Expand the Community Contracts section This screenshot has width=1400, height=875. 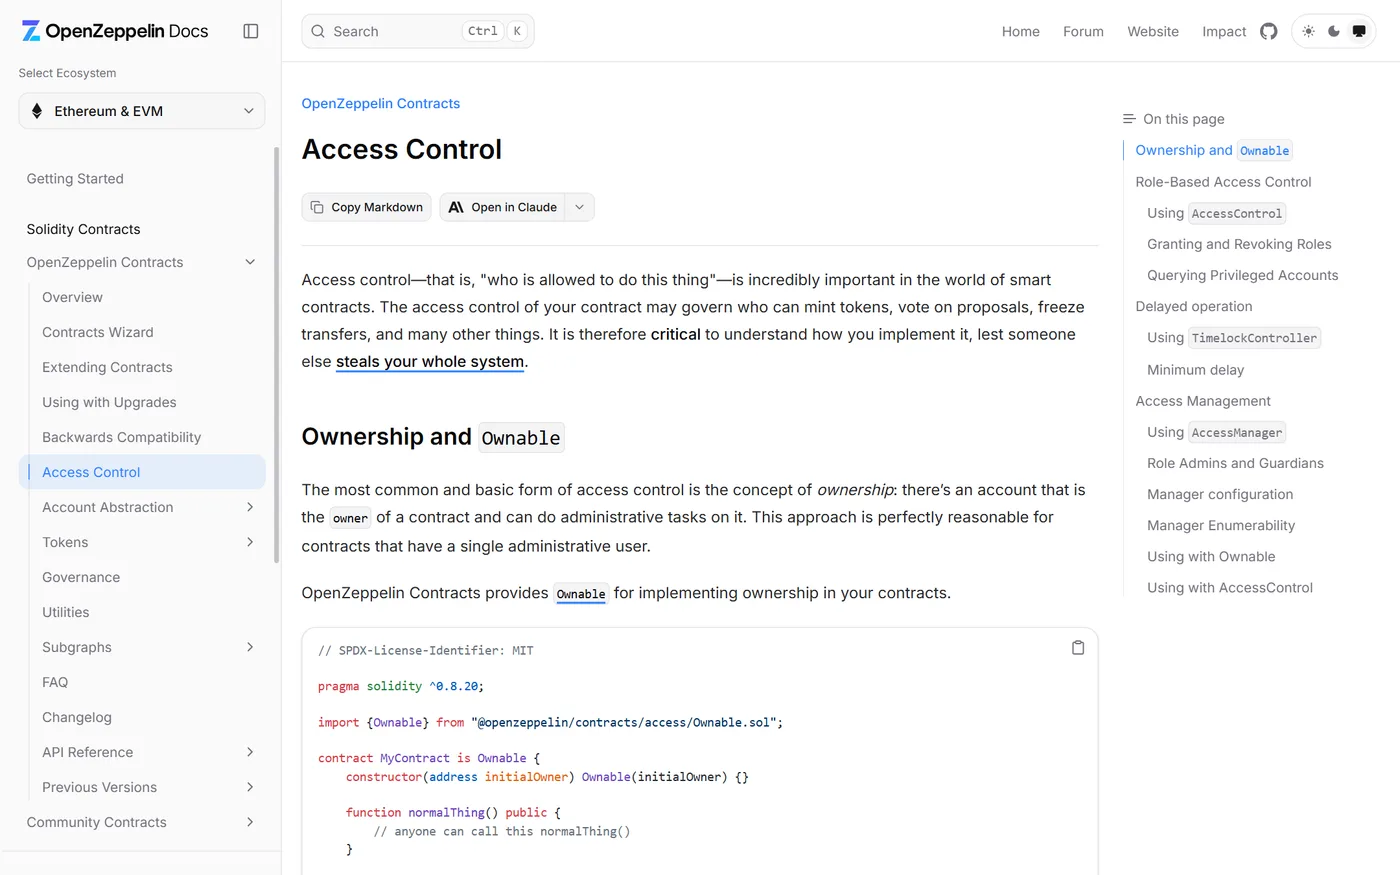(250, 822)
